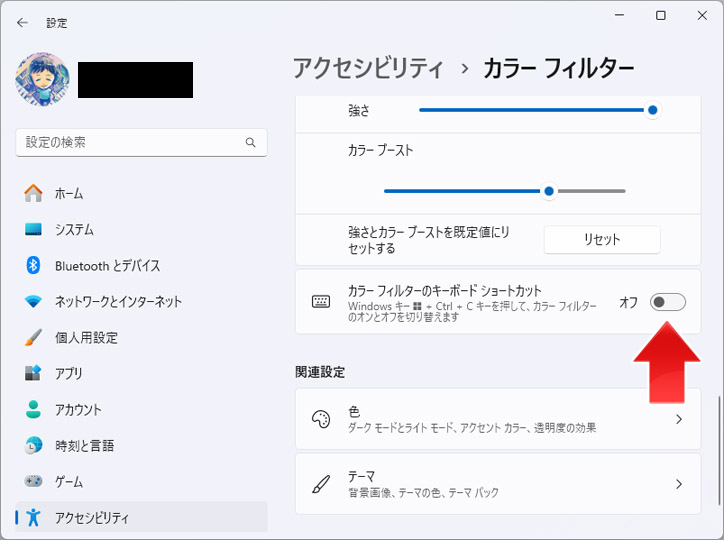Click the システム monitor icon
Viewport: 724px width, 540px height.
(33, 229)
